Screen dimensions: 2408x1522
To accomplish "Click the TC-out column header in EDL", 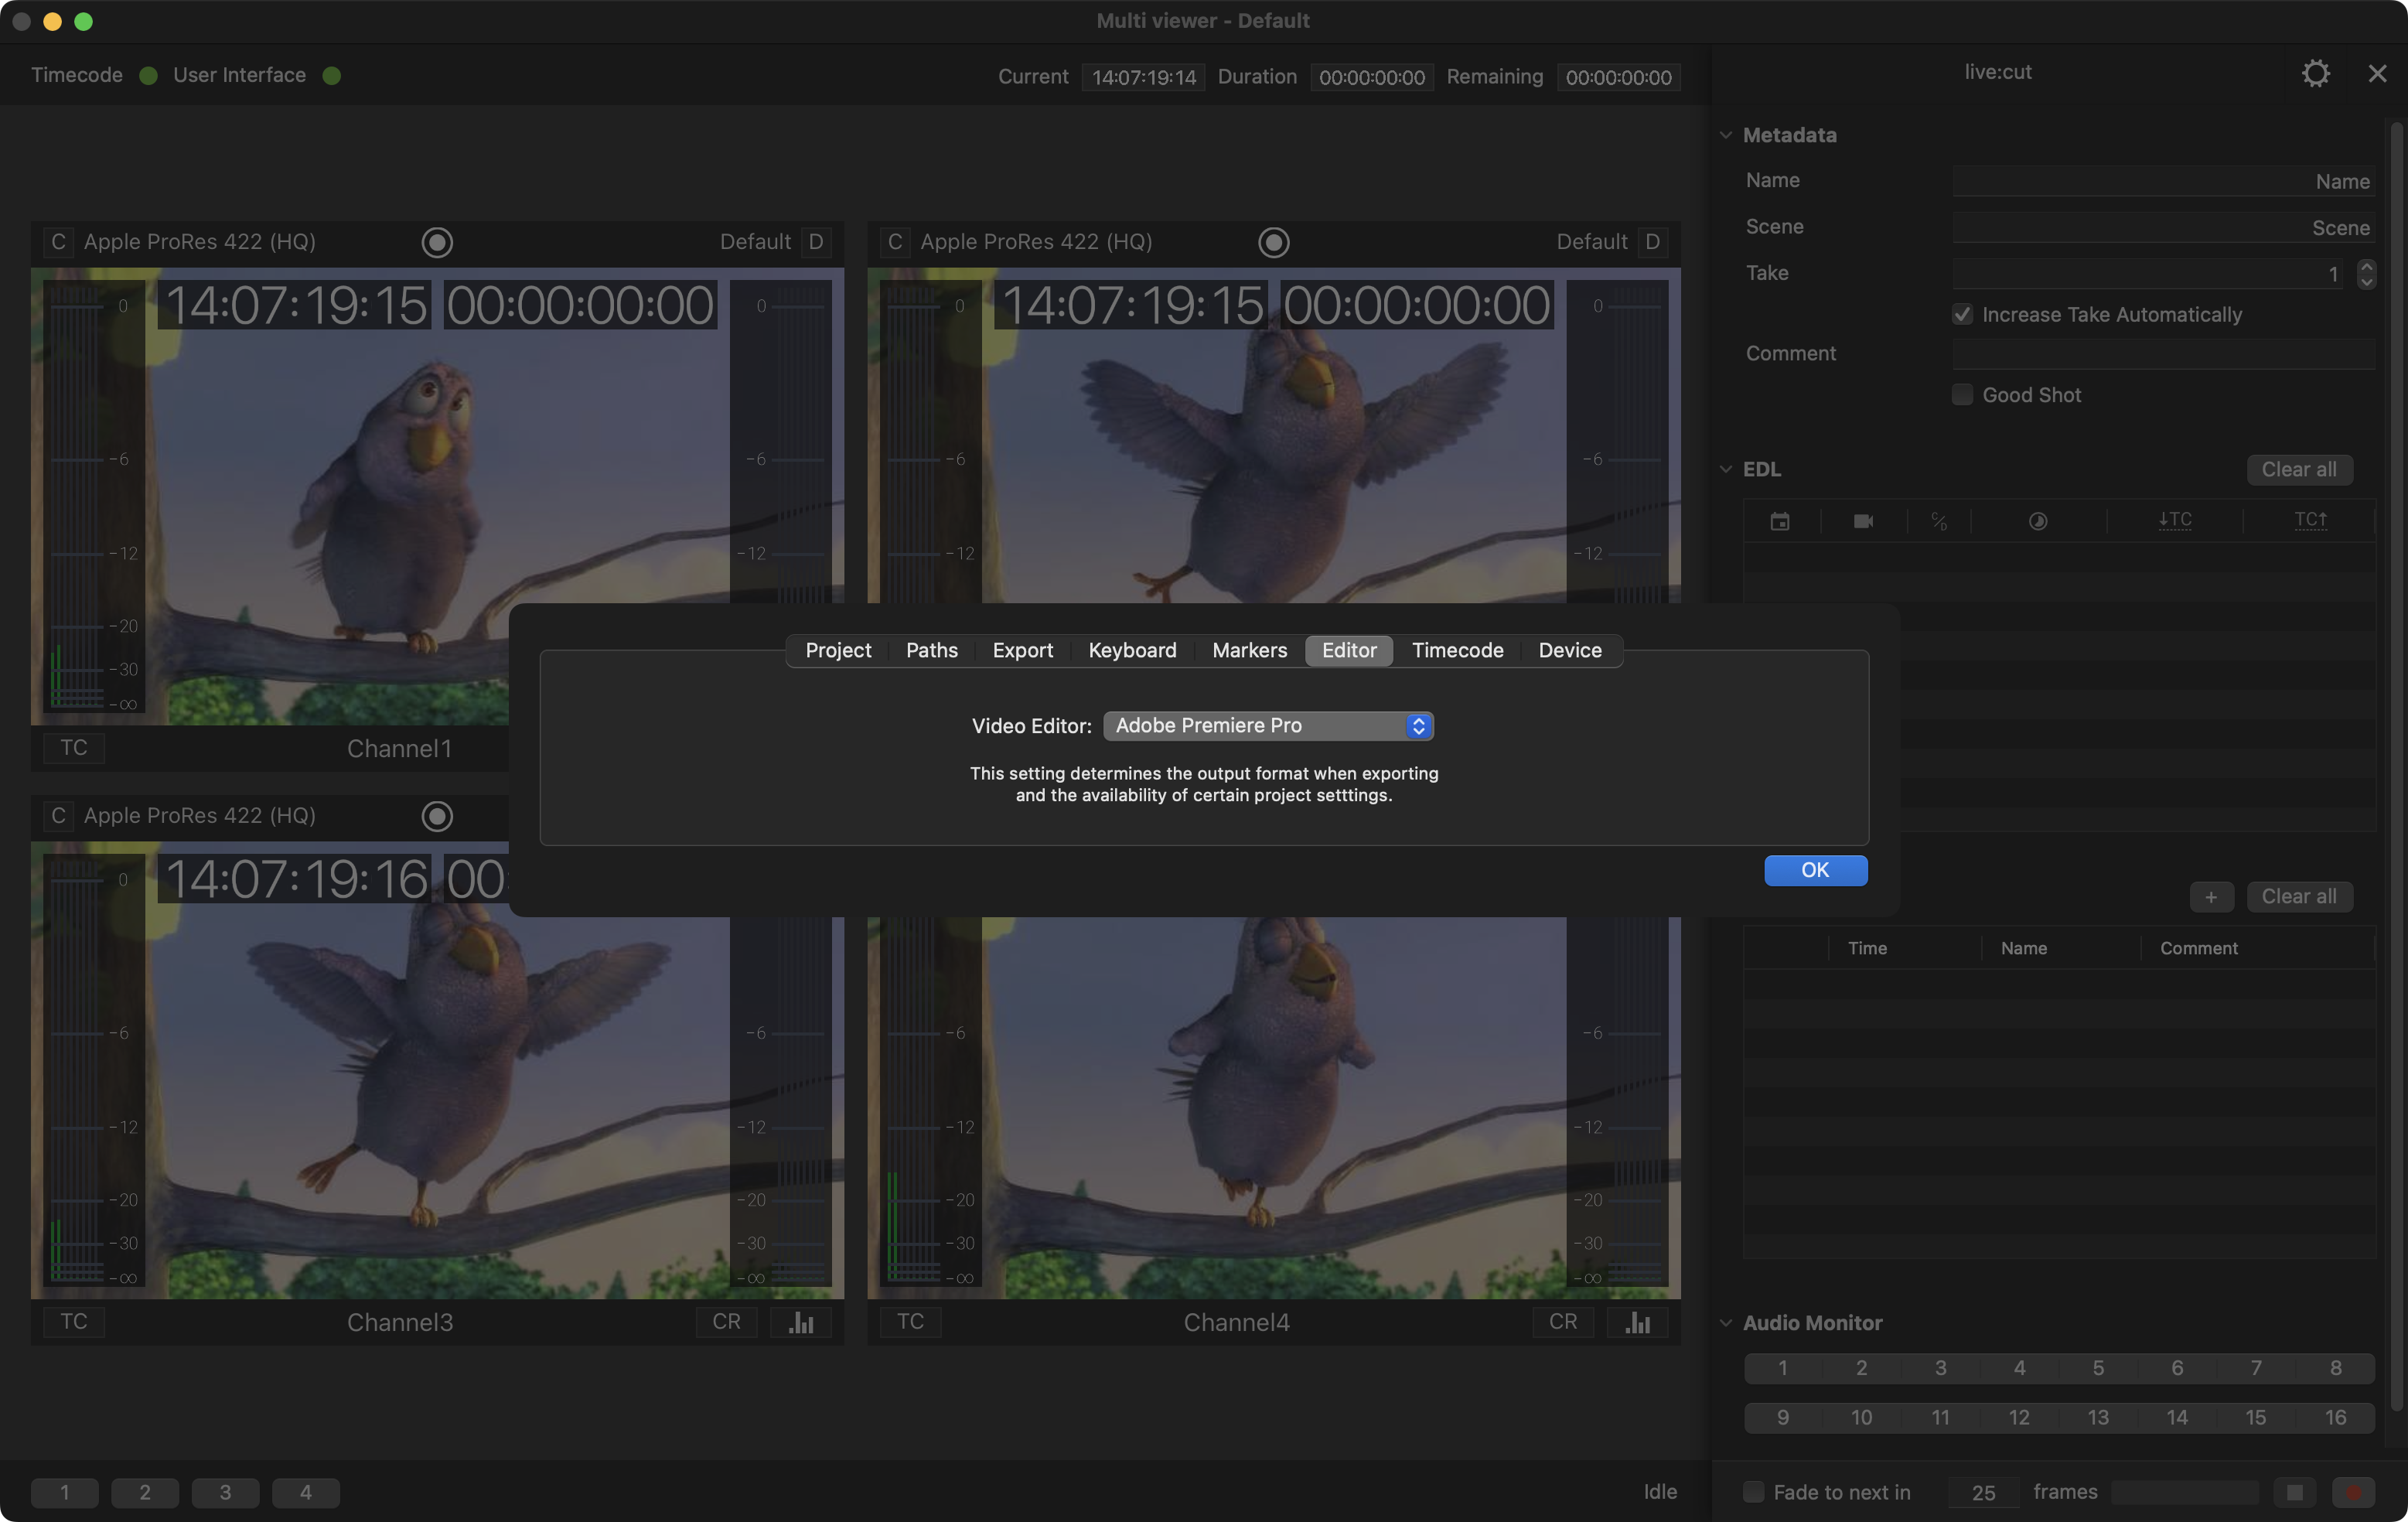I will (x=2310, y=520).
